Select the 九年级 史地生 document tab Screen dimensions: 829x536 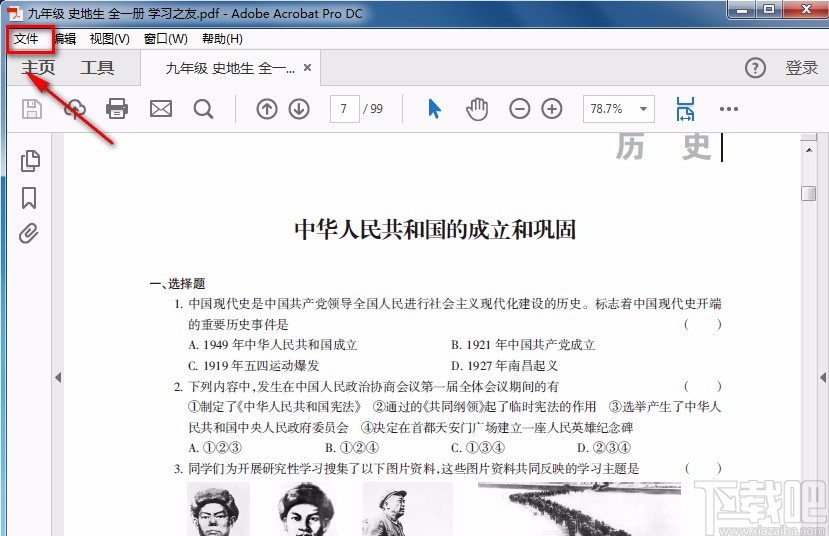[230, 68]
